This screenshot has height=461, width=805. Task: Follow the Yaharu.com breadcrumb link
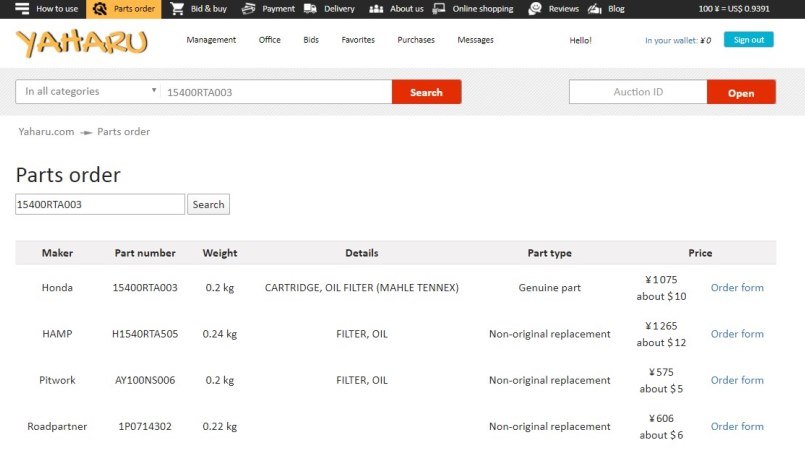coord(46,132)
